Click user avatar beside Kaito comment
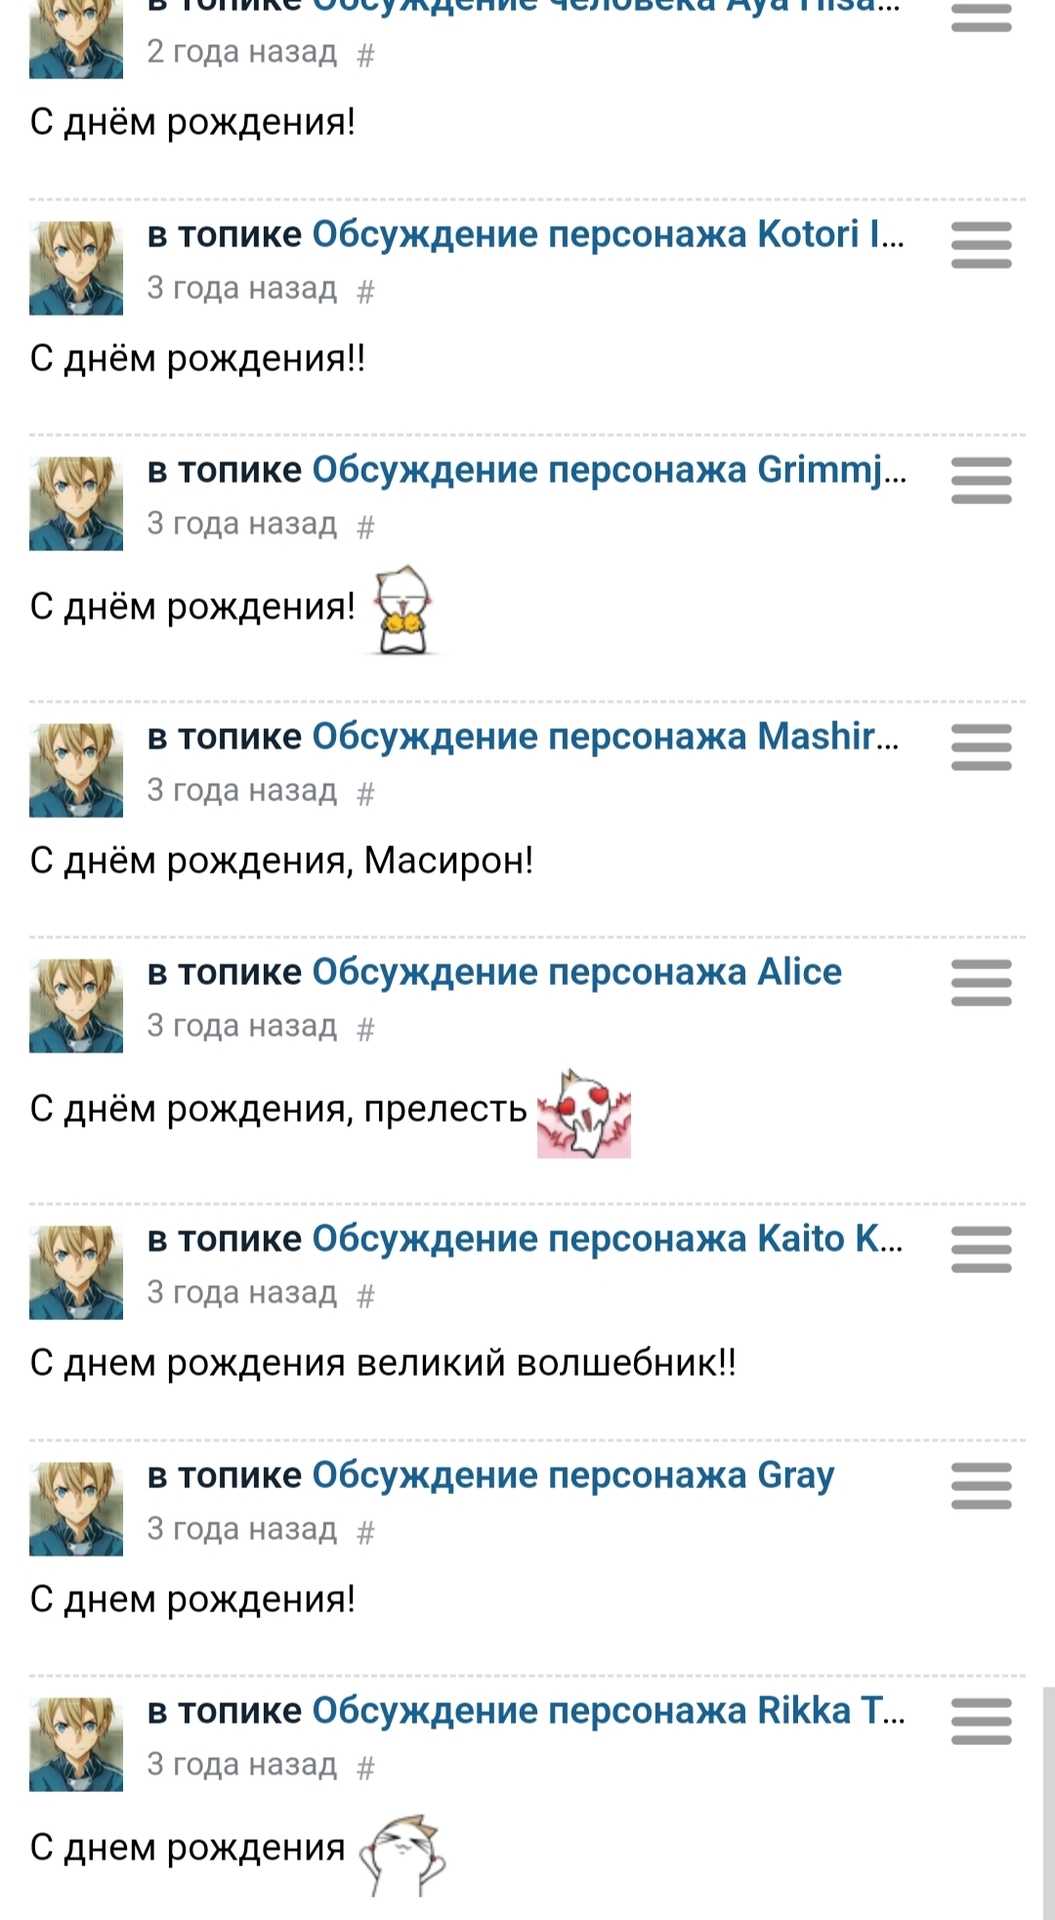1055x1920 pixels. (76, 1273)
